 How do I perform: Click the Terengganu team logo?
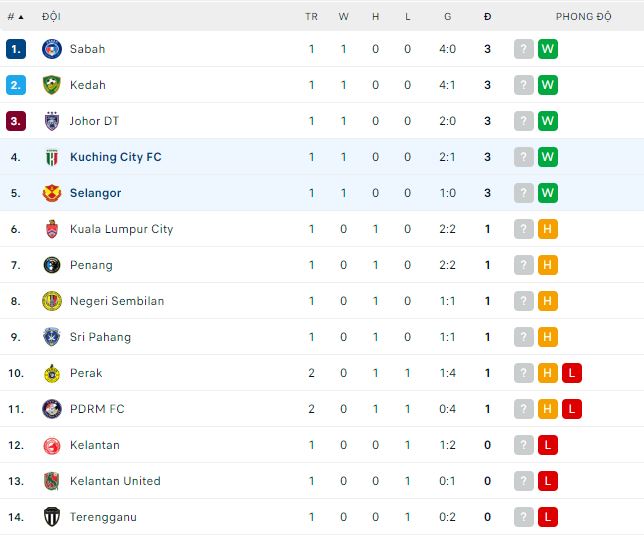pyautogui.click(x=52, y=517)
